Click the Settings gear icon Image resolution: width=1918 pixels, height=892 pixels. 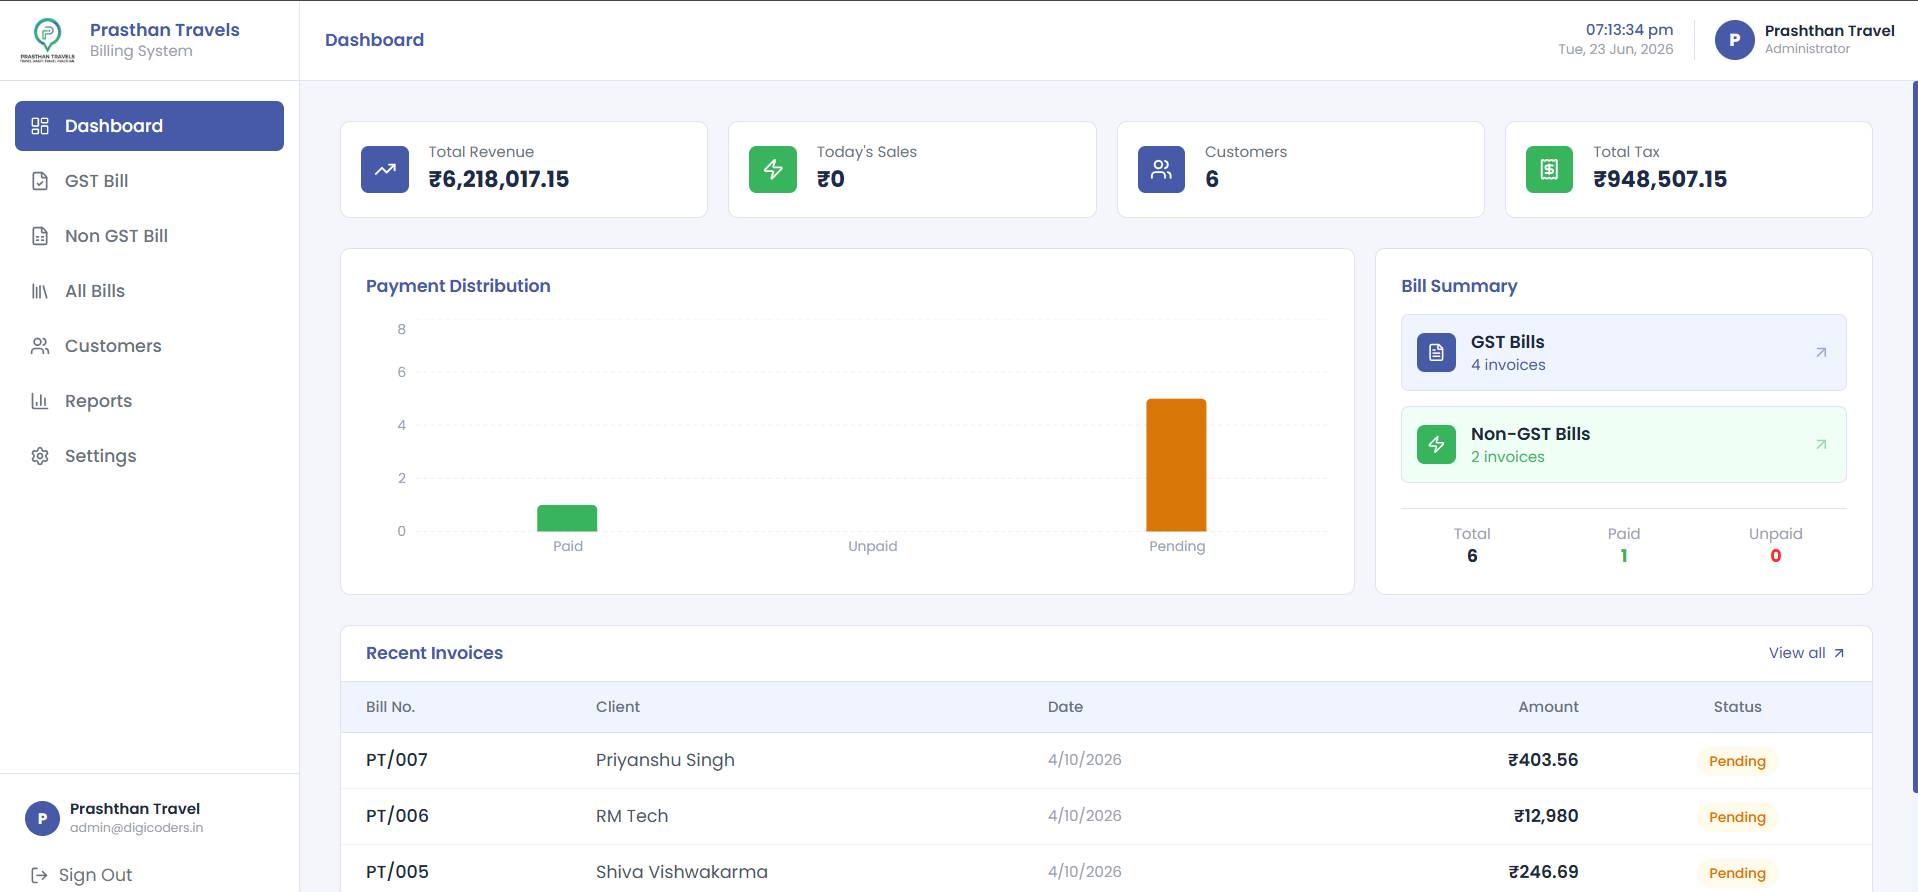pos(40,456)
